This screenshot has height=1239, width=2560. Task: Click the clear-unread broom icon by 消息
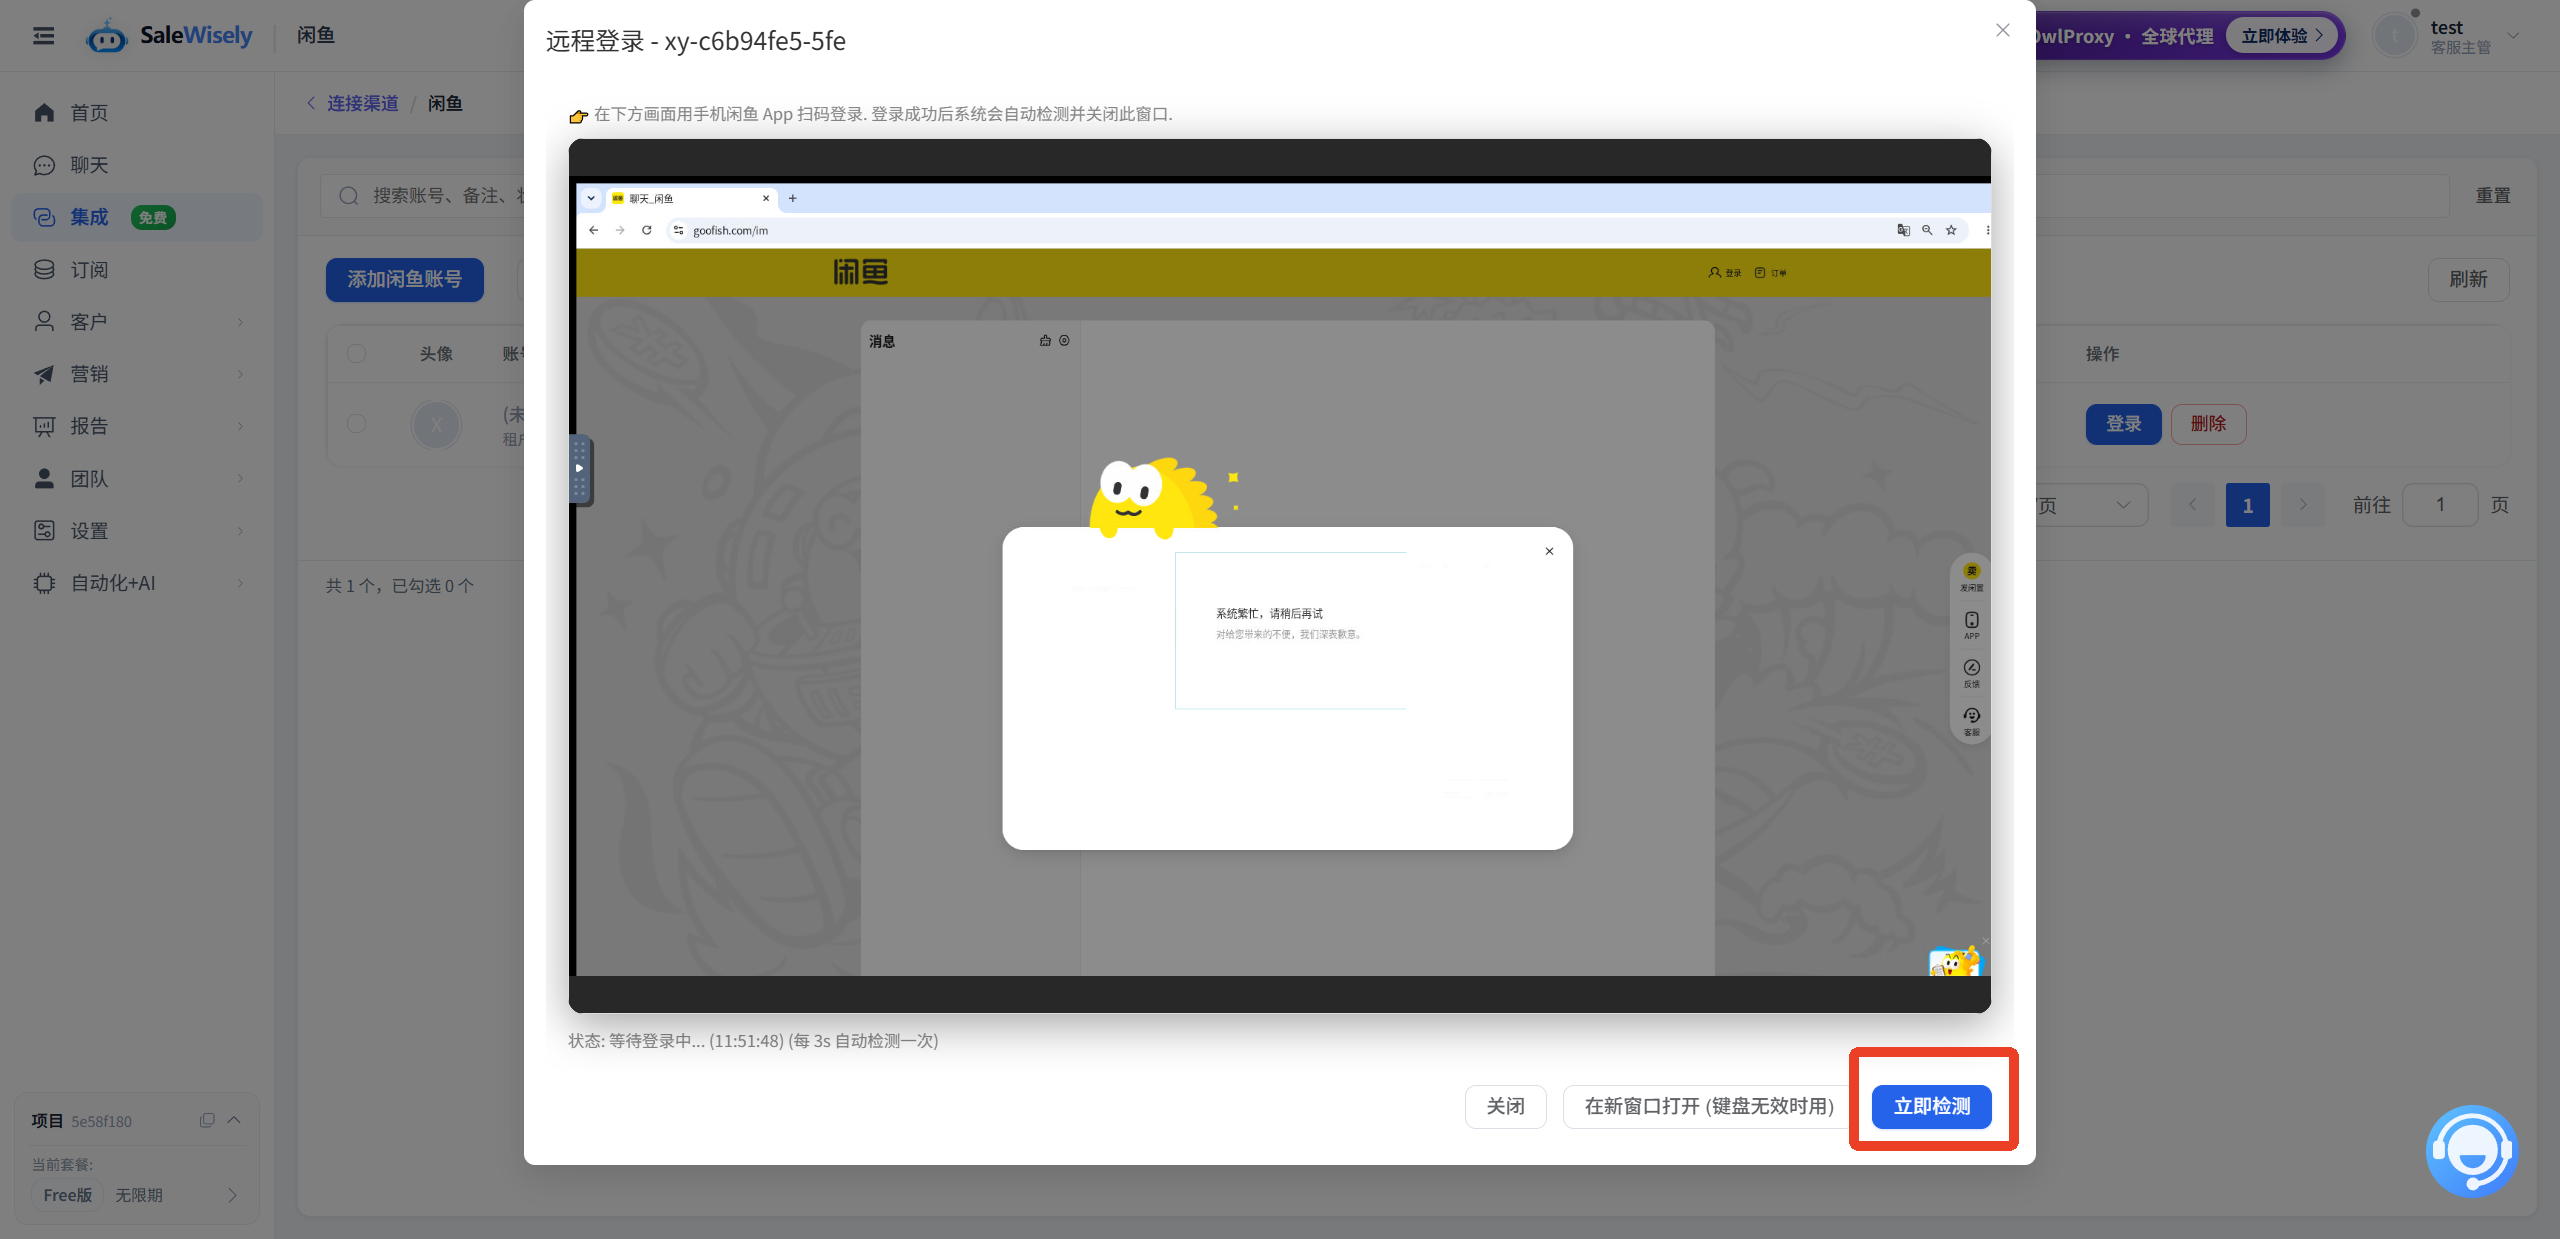tap(1045, 341)
